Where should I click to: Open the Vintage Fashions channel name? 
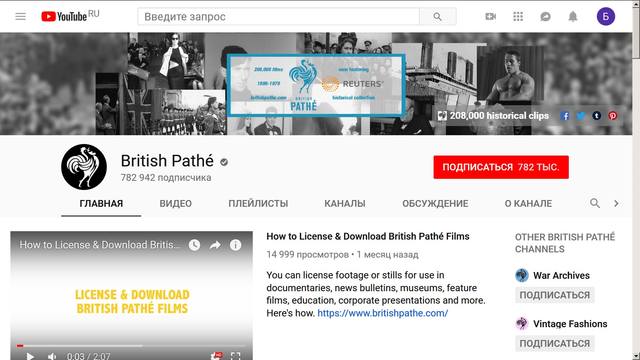pos(570,324)
